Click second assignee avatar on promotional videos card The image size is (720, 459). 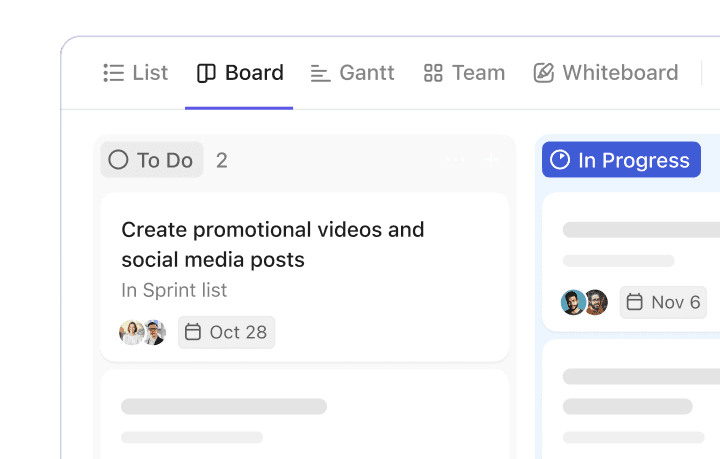[x=153, y=332]
